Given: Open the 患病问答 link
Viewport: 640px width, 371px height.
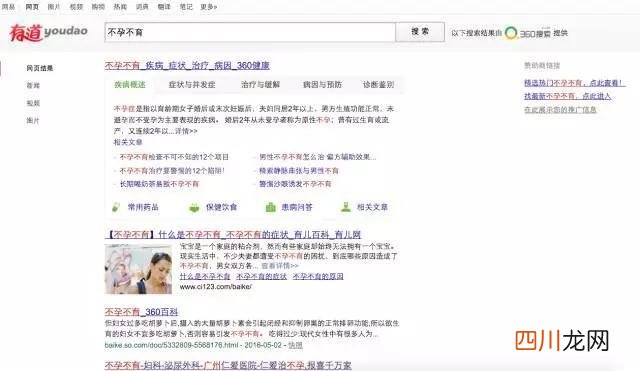Looking at the screenshot, I should tap(297, 207).
